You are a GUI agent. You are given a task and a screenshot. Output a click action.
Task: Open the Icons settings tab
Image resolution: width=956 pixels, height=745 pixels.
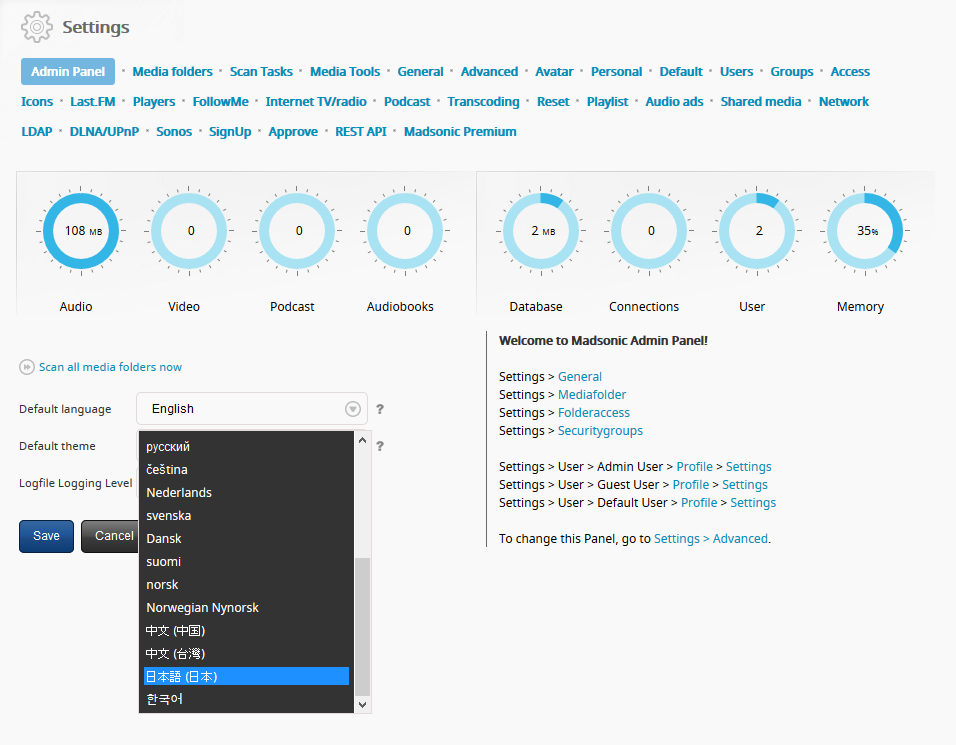point(37,101)
